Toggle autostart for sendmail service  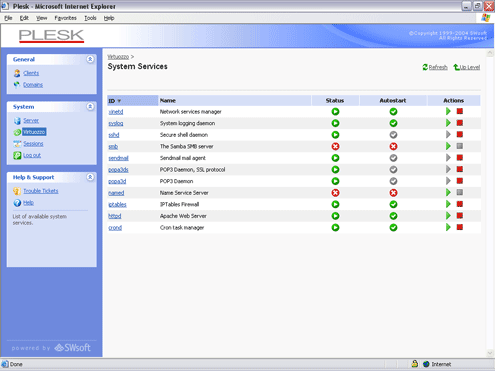393,158
